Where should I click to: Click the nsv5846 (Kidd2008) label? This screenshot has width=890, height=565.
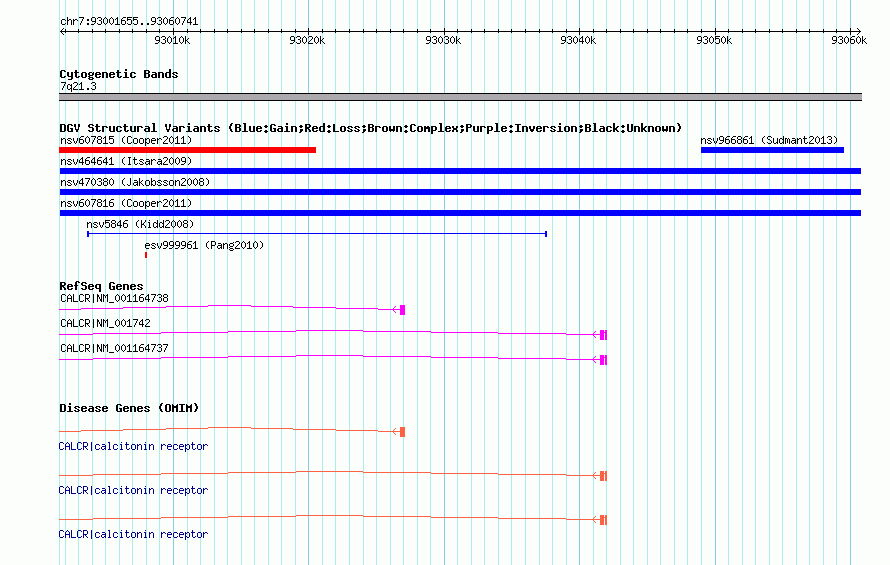pyautogui.click(x=140, y=224)
